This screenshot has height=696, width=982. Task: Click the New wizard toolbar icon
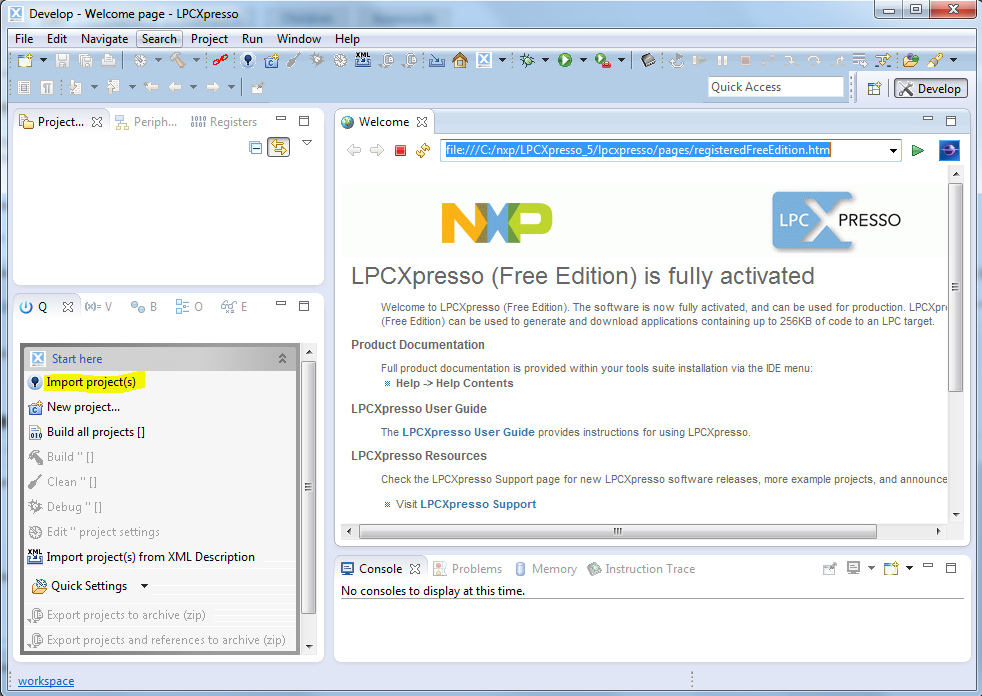coord(25,60)
